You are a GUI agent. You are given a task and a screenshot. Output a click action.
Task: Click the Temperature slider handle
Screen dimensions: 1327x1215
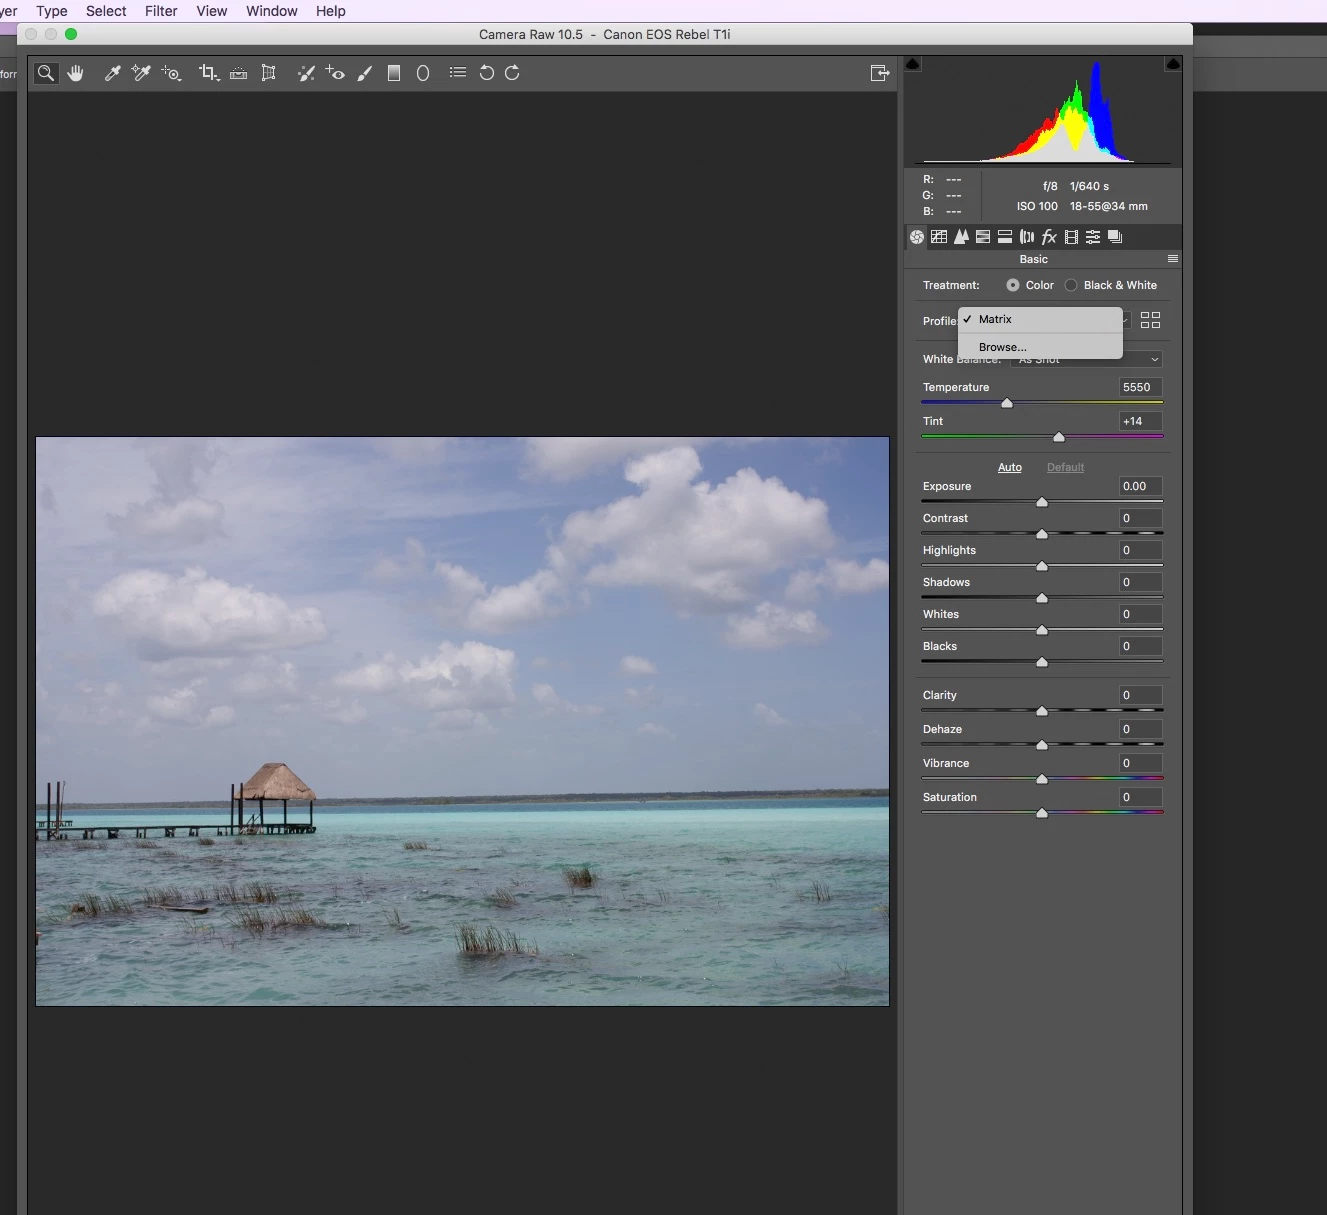click(x=1007, y=403)
